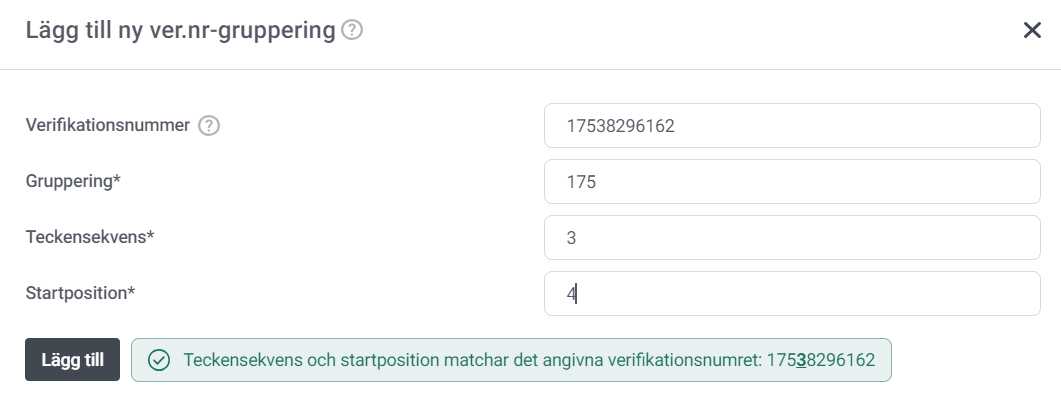Focus the Verifikationsnummer input field
1061x405 pixels.
tap(792, 126)
